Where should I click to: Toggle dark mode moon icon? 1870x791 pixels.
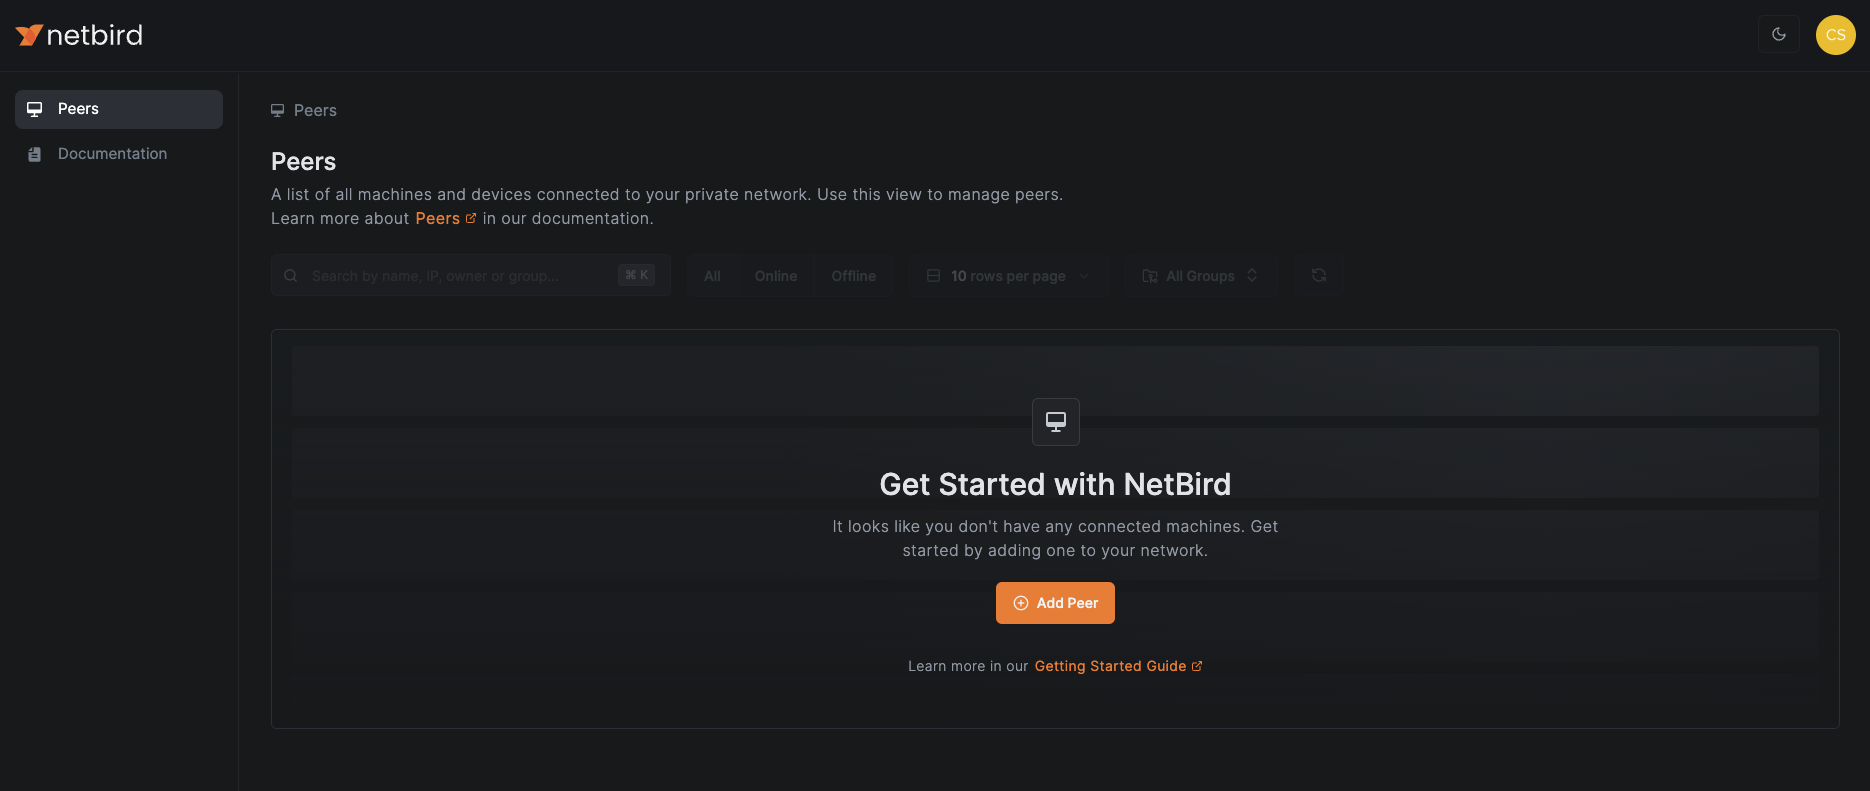(1778, 34)
